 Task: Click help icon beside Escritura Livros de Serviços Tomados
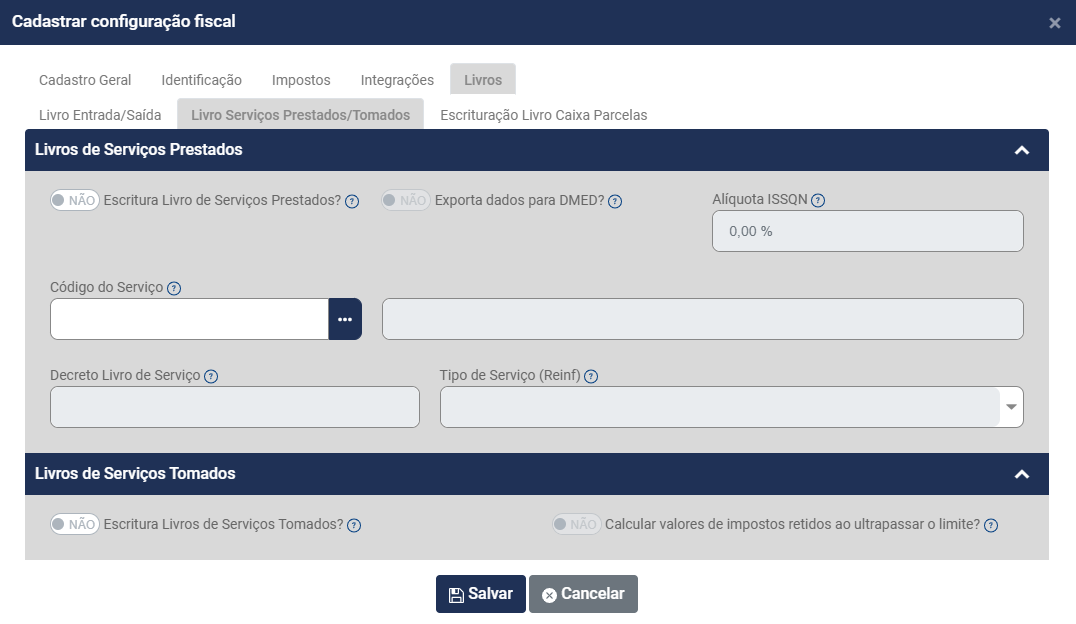tap(354, 525)
